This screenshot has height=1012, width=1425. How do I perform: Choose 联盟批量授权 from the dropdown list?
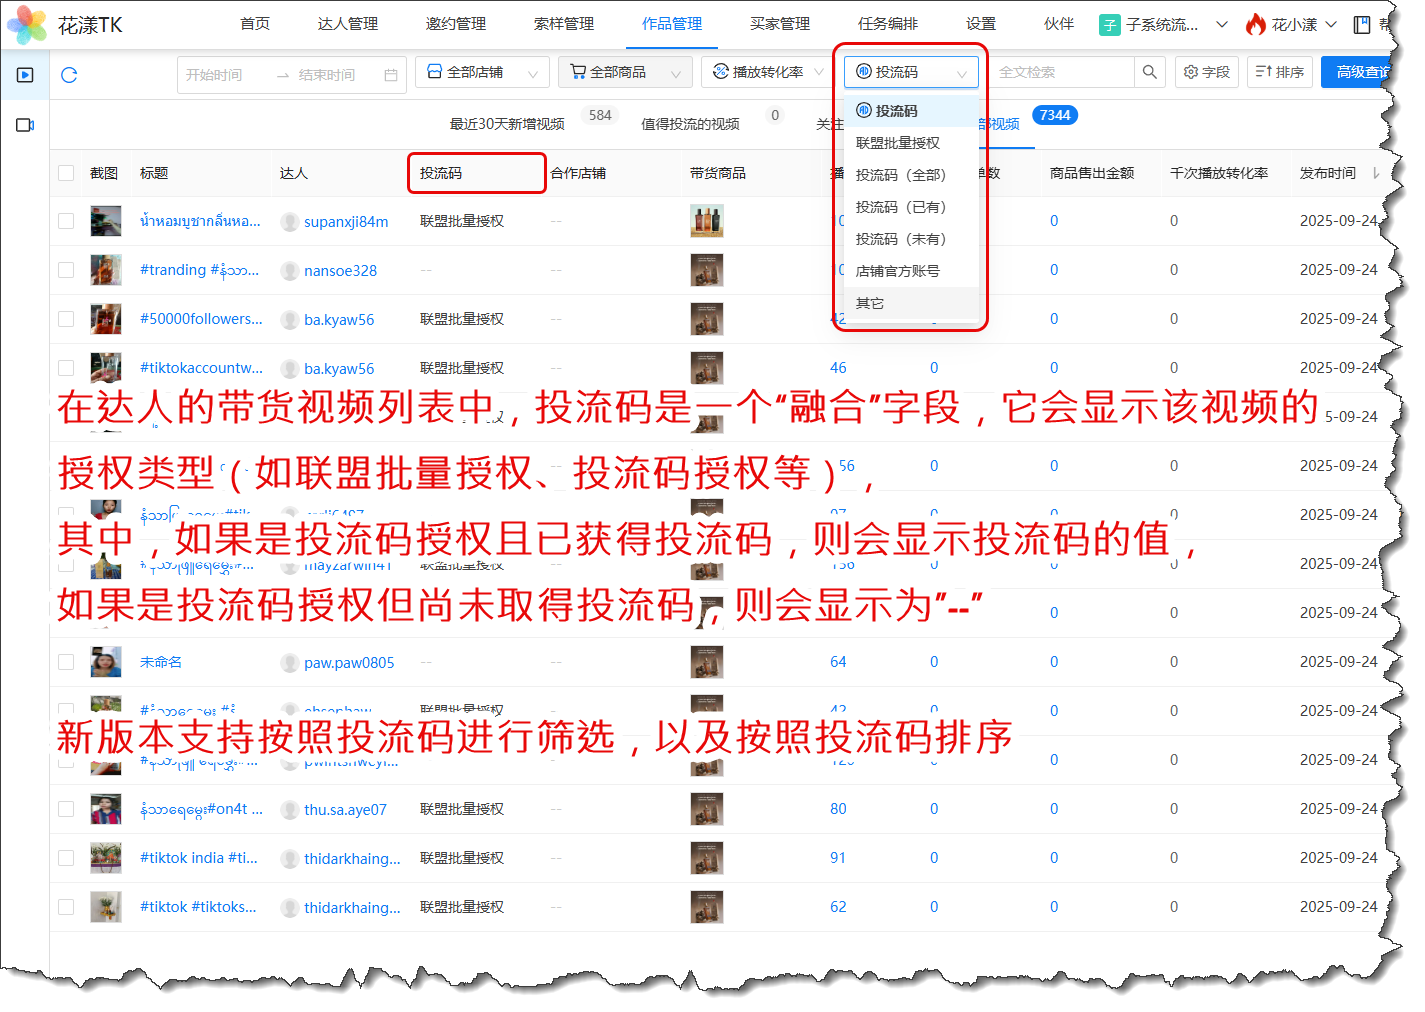(898, 143)
